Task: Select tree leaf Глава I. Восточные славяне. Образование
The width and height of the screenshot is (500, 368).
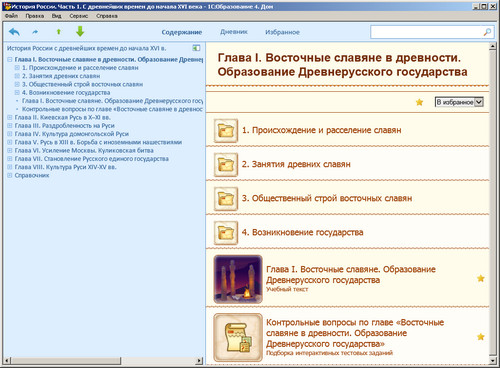Action: (112, 101)
